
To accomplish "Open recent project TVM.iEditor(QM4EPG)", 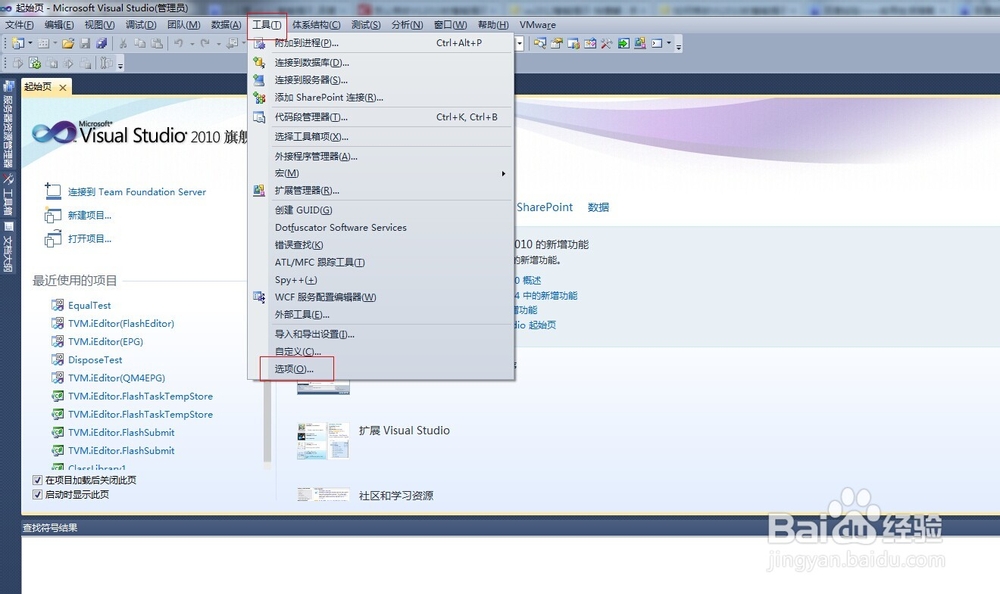I will [x=117, y=378].
